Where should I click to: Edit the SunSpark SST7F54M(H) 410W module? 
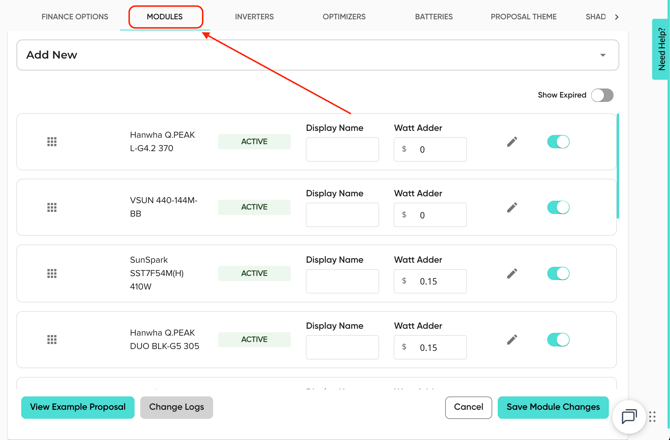point(512,273)
